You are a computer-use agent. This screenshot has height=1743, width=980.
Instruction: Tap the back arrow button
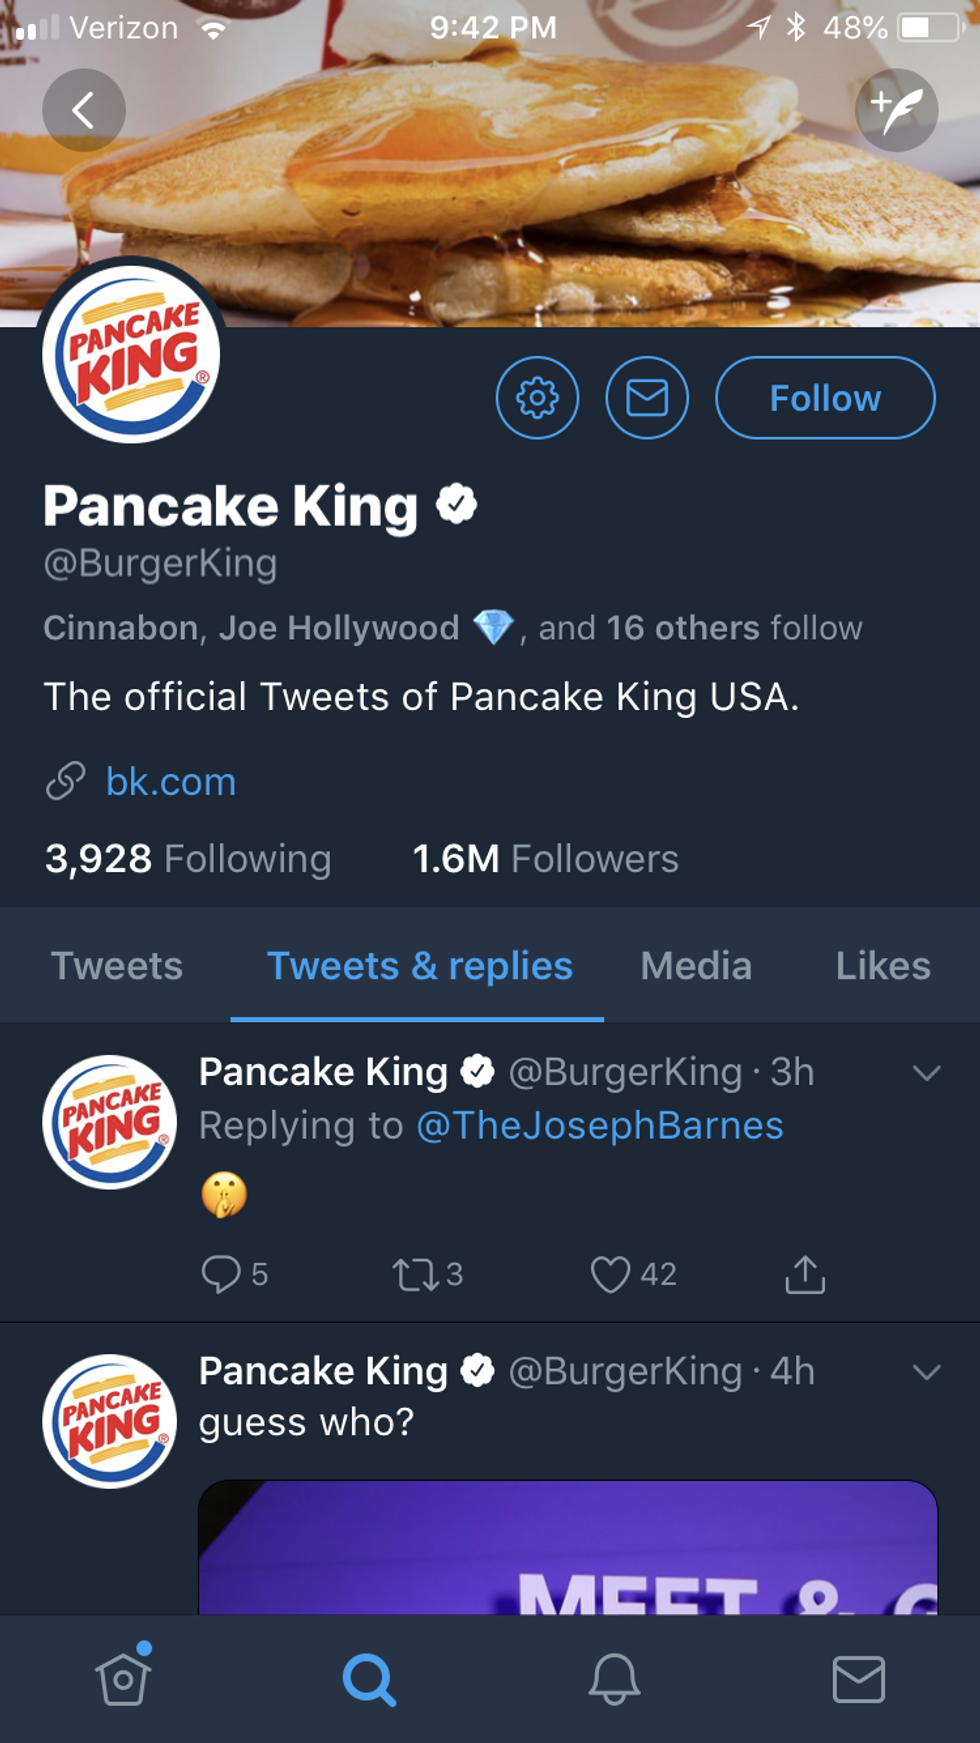pyautogui.click(x=84, y=110)
